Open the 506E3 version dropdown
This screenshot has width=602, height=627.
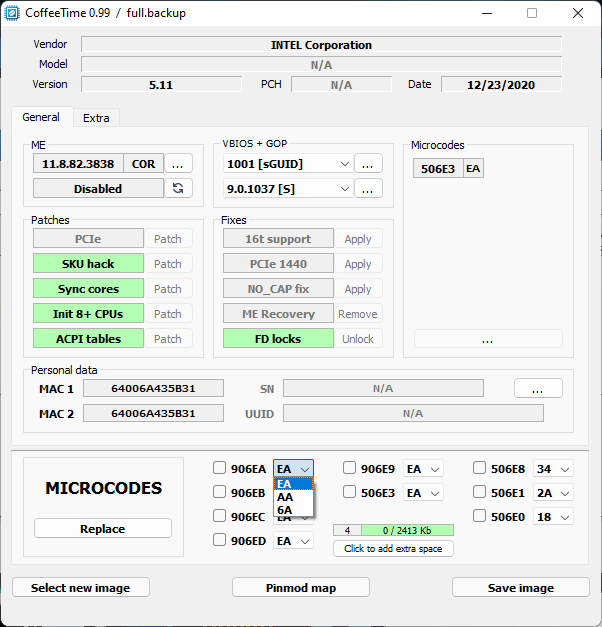(423, 493)
